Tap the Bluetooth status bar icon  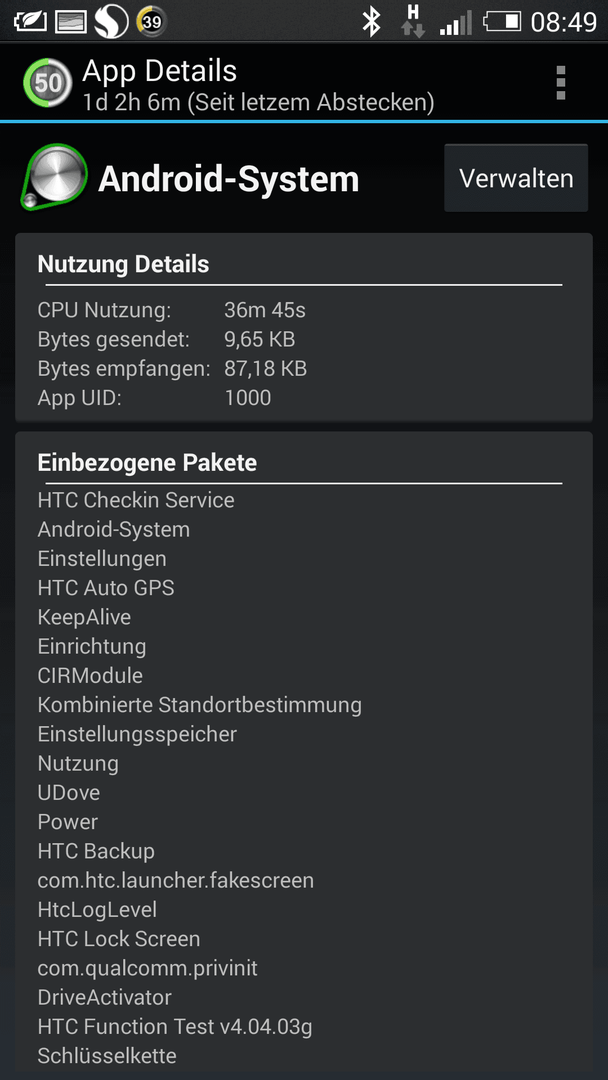(372, 22)
